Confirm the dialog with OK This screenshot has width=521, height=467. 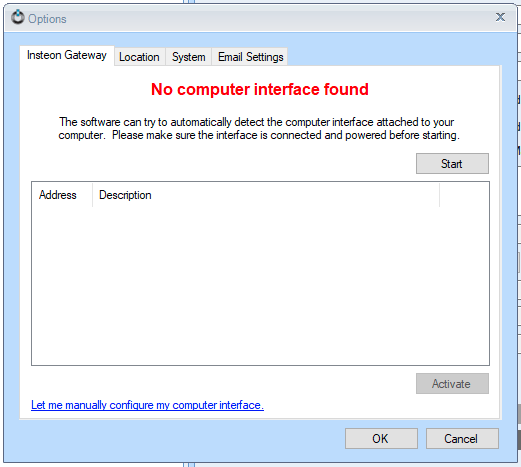(381, 439)
